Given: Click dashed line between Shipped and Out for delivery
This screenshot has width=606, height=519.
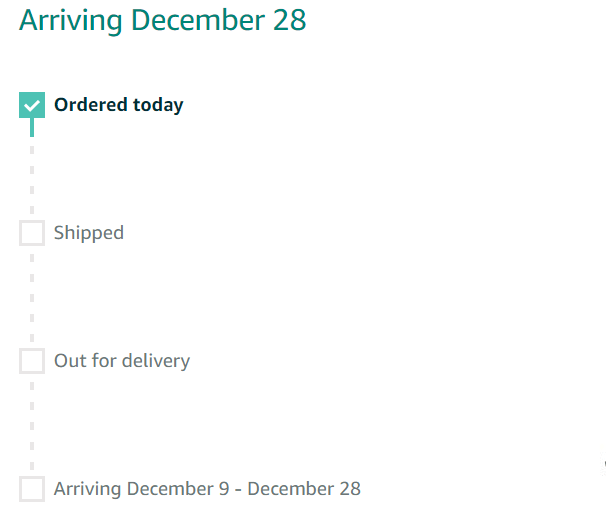Looking at the screenshot, I should coord(32,297).
